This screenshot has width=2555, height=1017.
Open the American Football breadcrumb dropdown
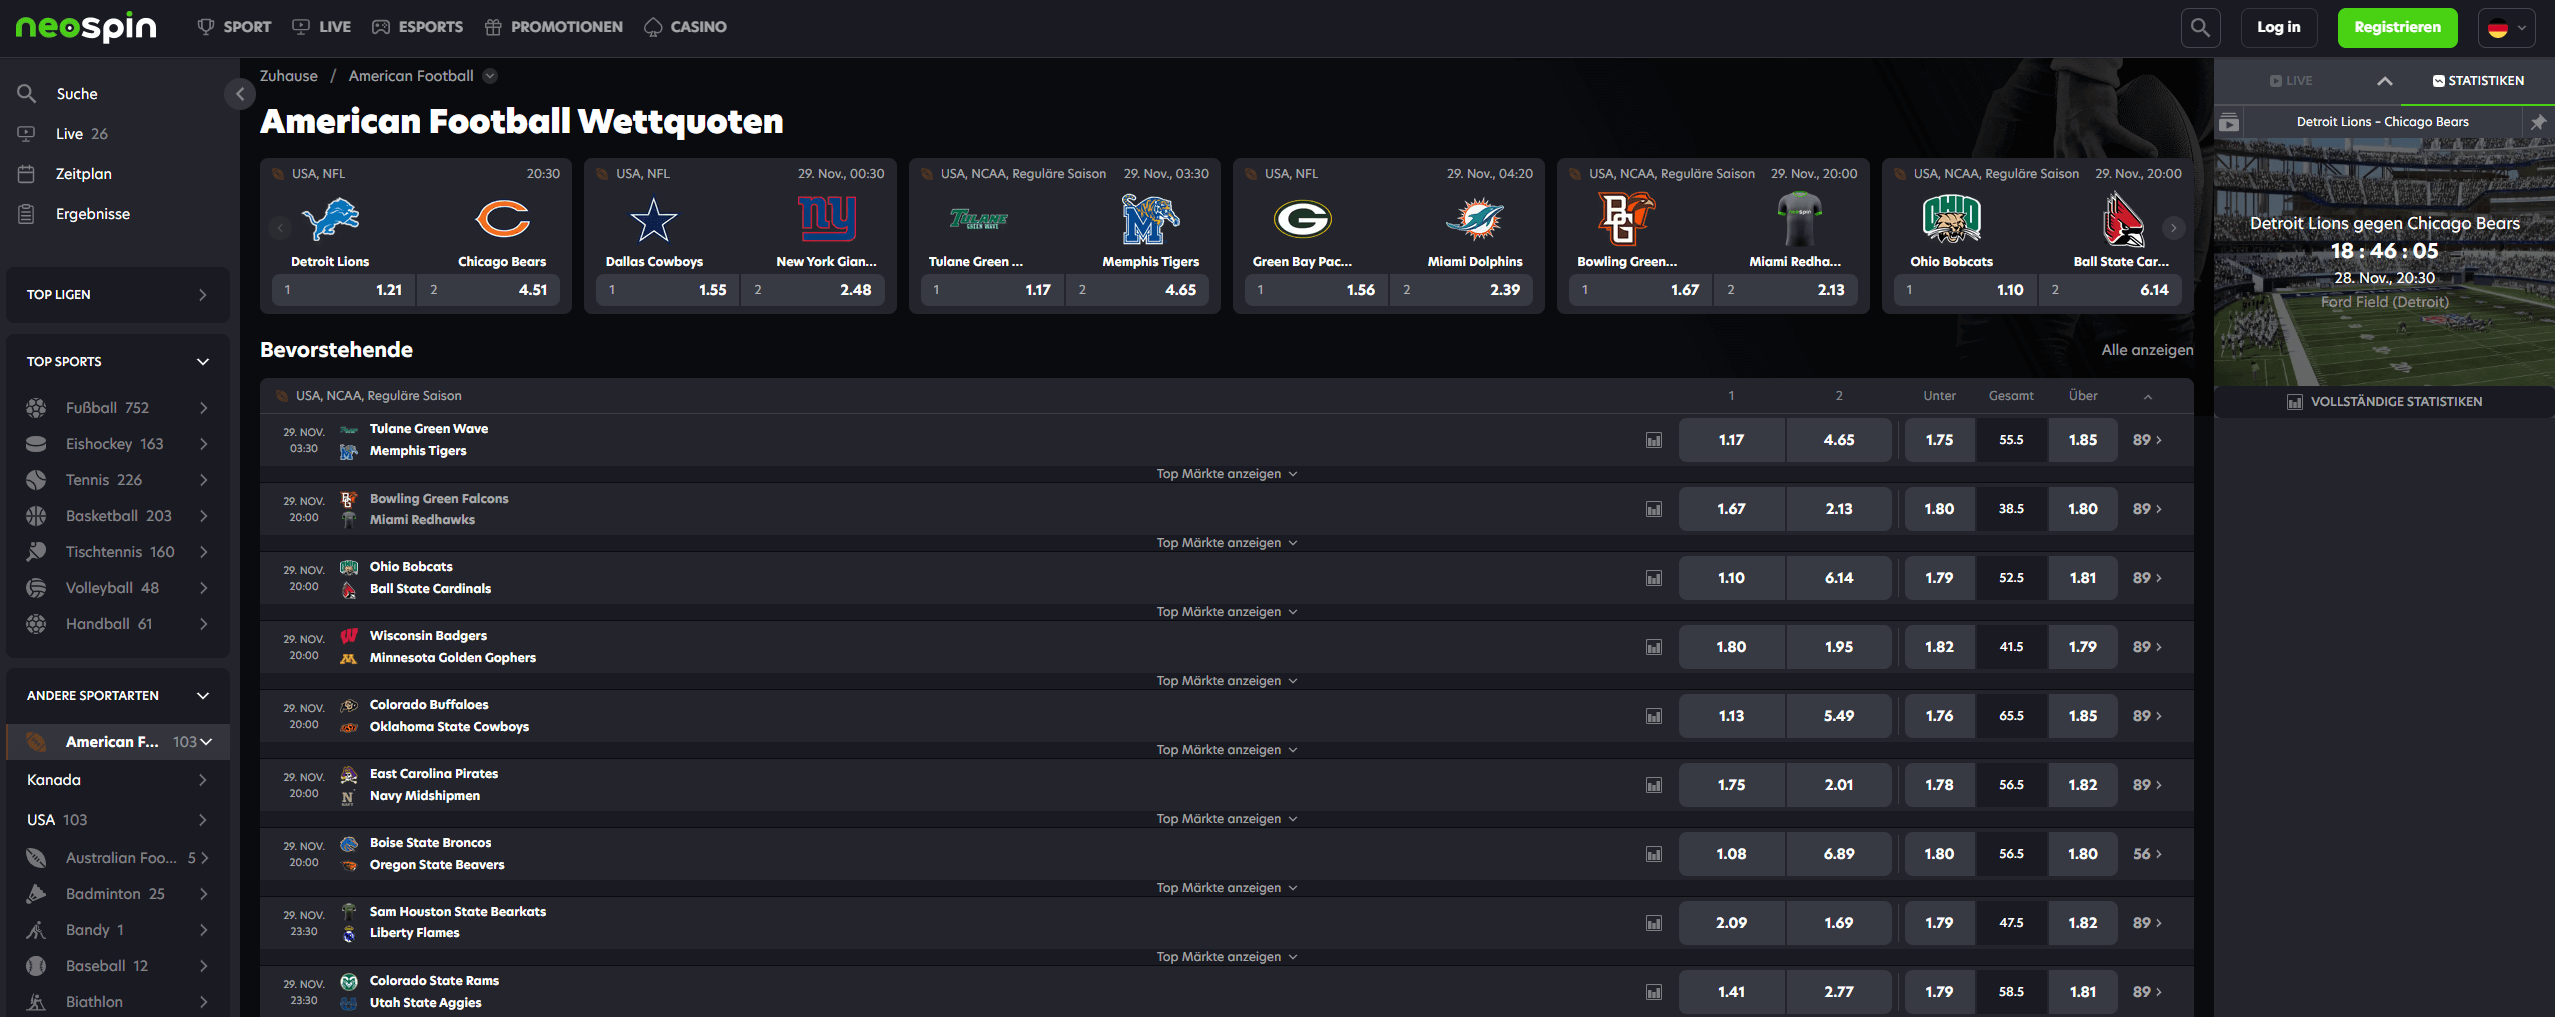(490, 76)
